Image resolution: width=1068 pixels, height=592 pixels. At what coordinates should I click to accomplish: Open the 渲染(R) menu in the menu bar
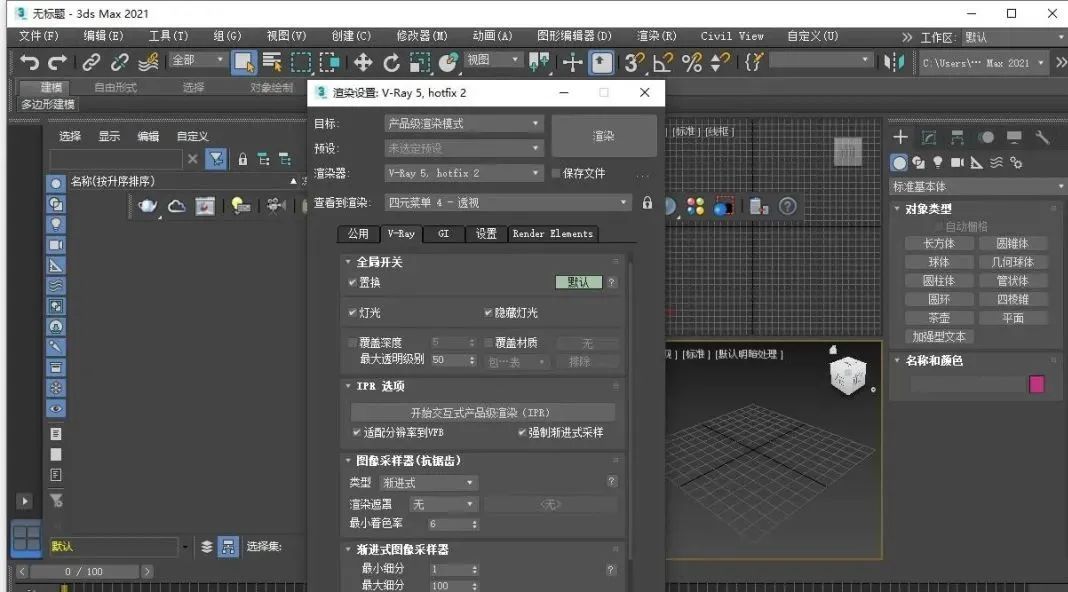pyautogui.click(x=655, y=35)
